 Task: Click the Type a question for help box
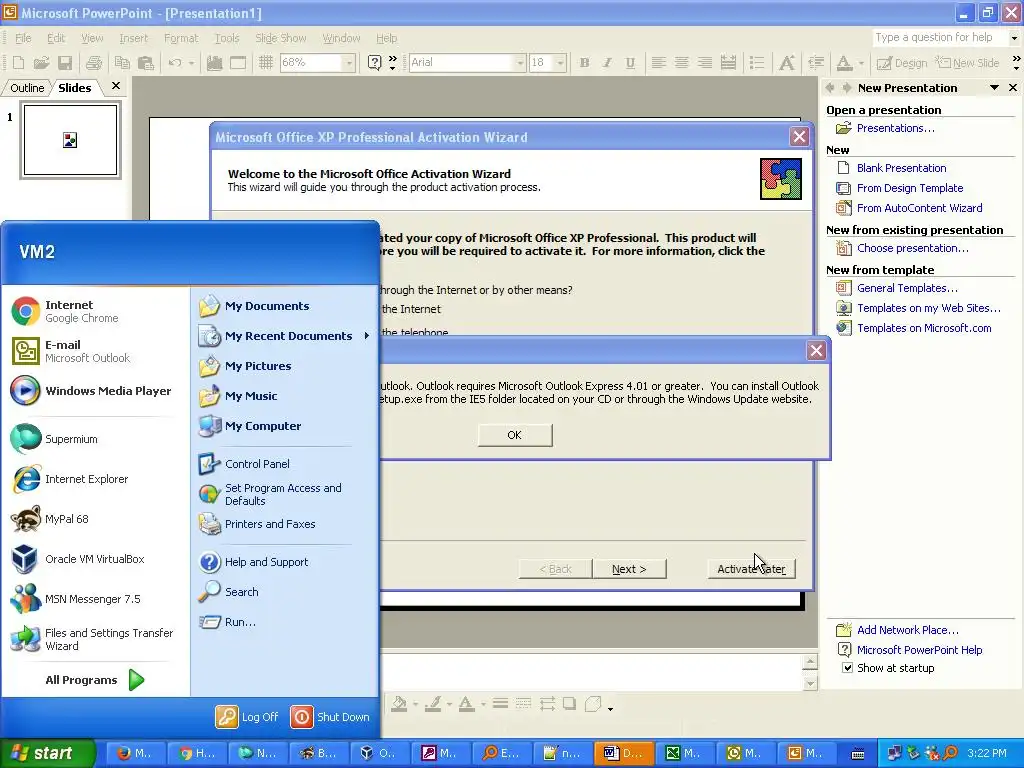(939, 37)
